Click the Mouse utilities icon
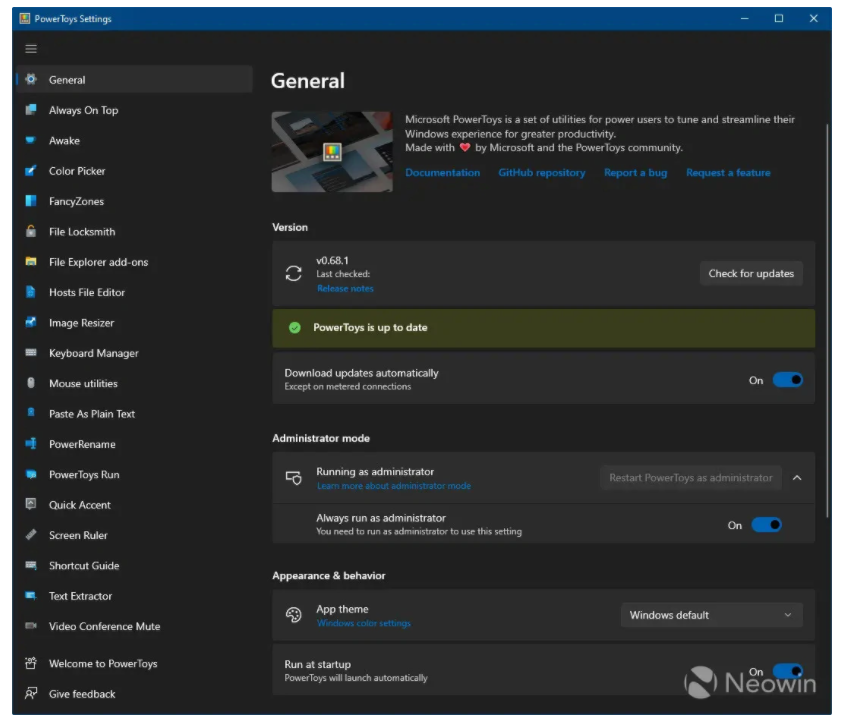The height and width of the screenshot is (723, 844). [31, 383]
